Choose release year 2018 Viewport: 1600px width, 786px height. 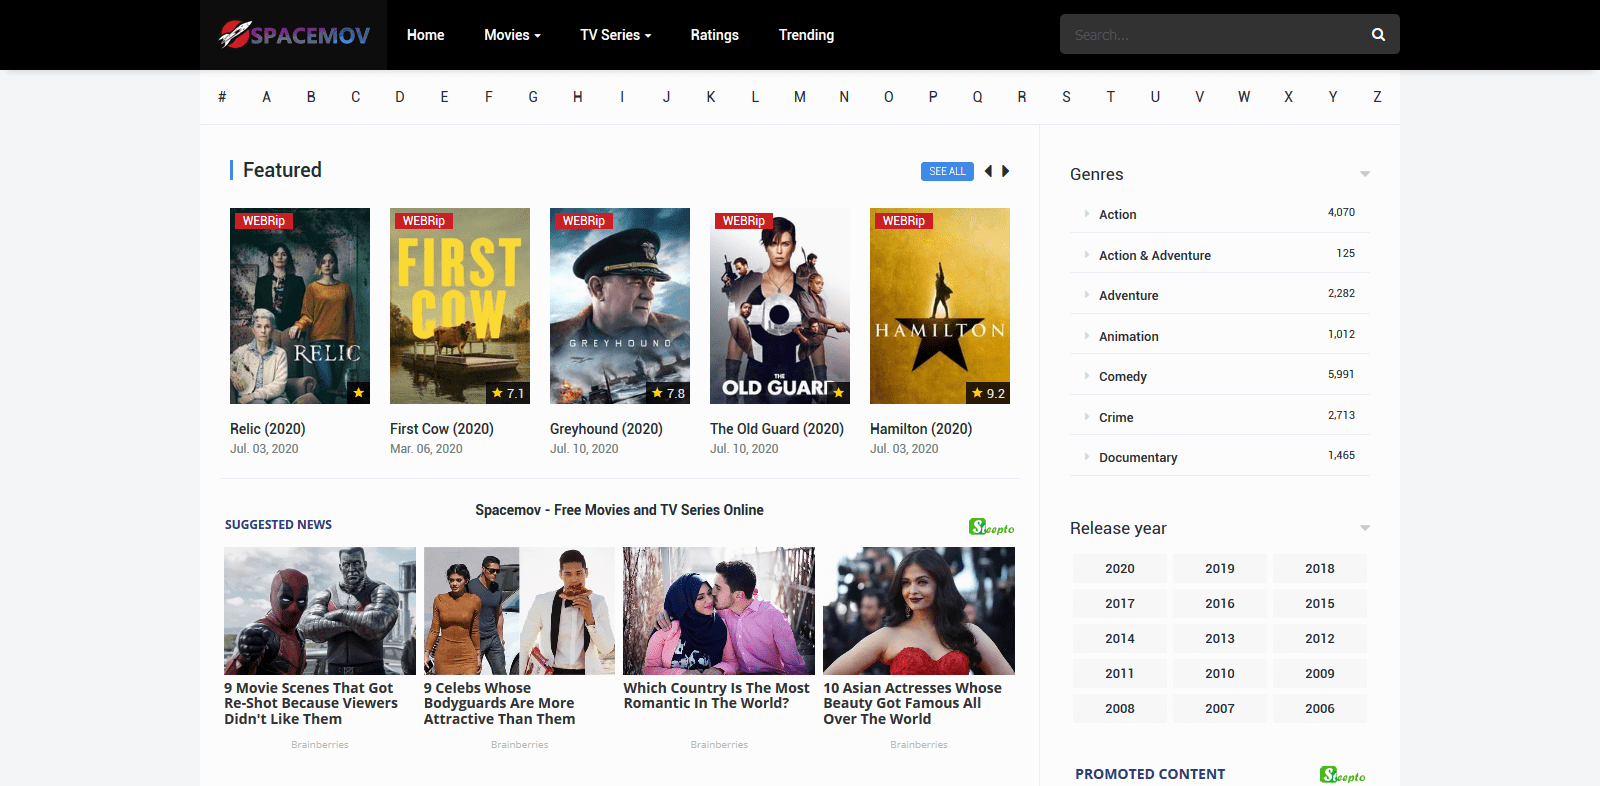coord(1320,568)
